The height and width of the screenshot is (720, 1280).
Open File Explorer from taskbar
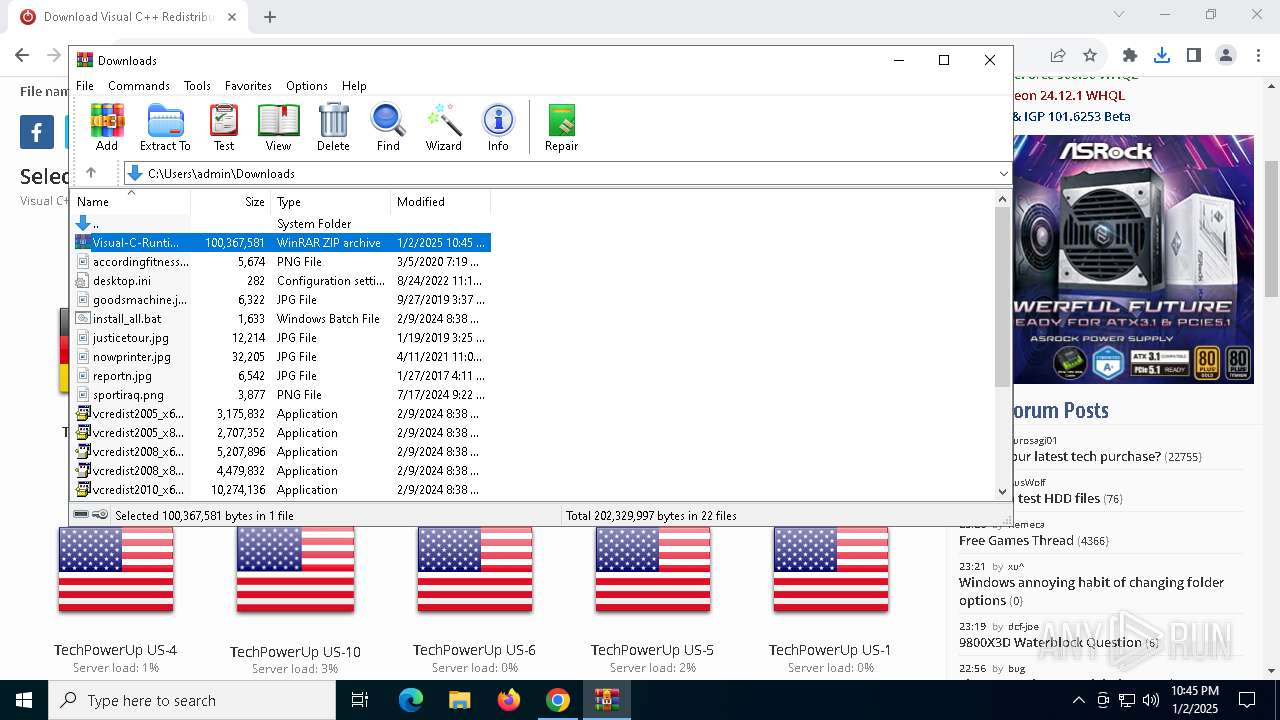tap(459, 700)
